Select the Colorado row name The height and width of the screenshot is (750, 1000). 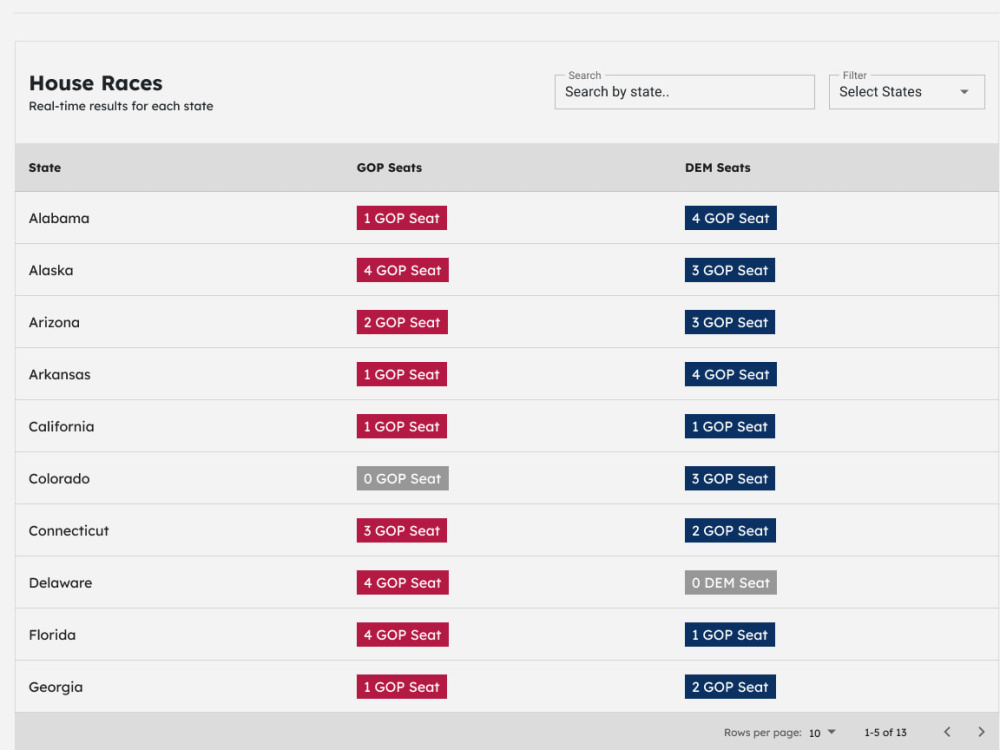[x=59, y=479]
